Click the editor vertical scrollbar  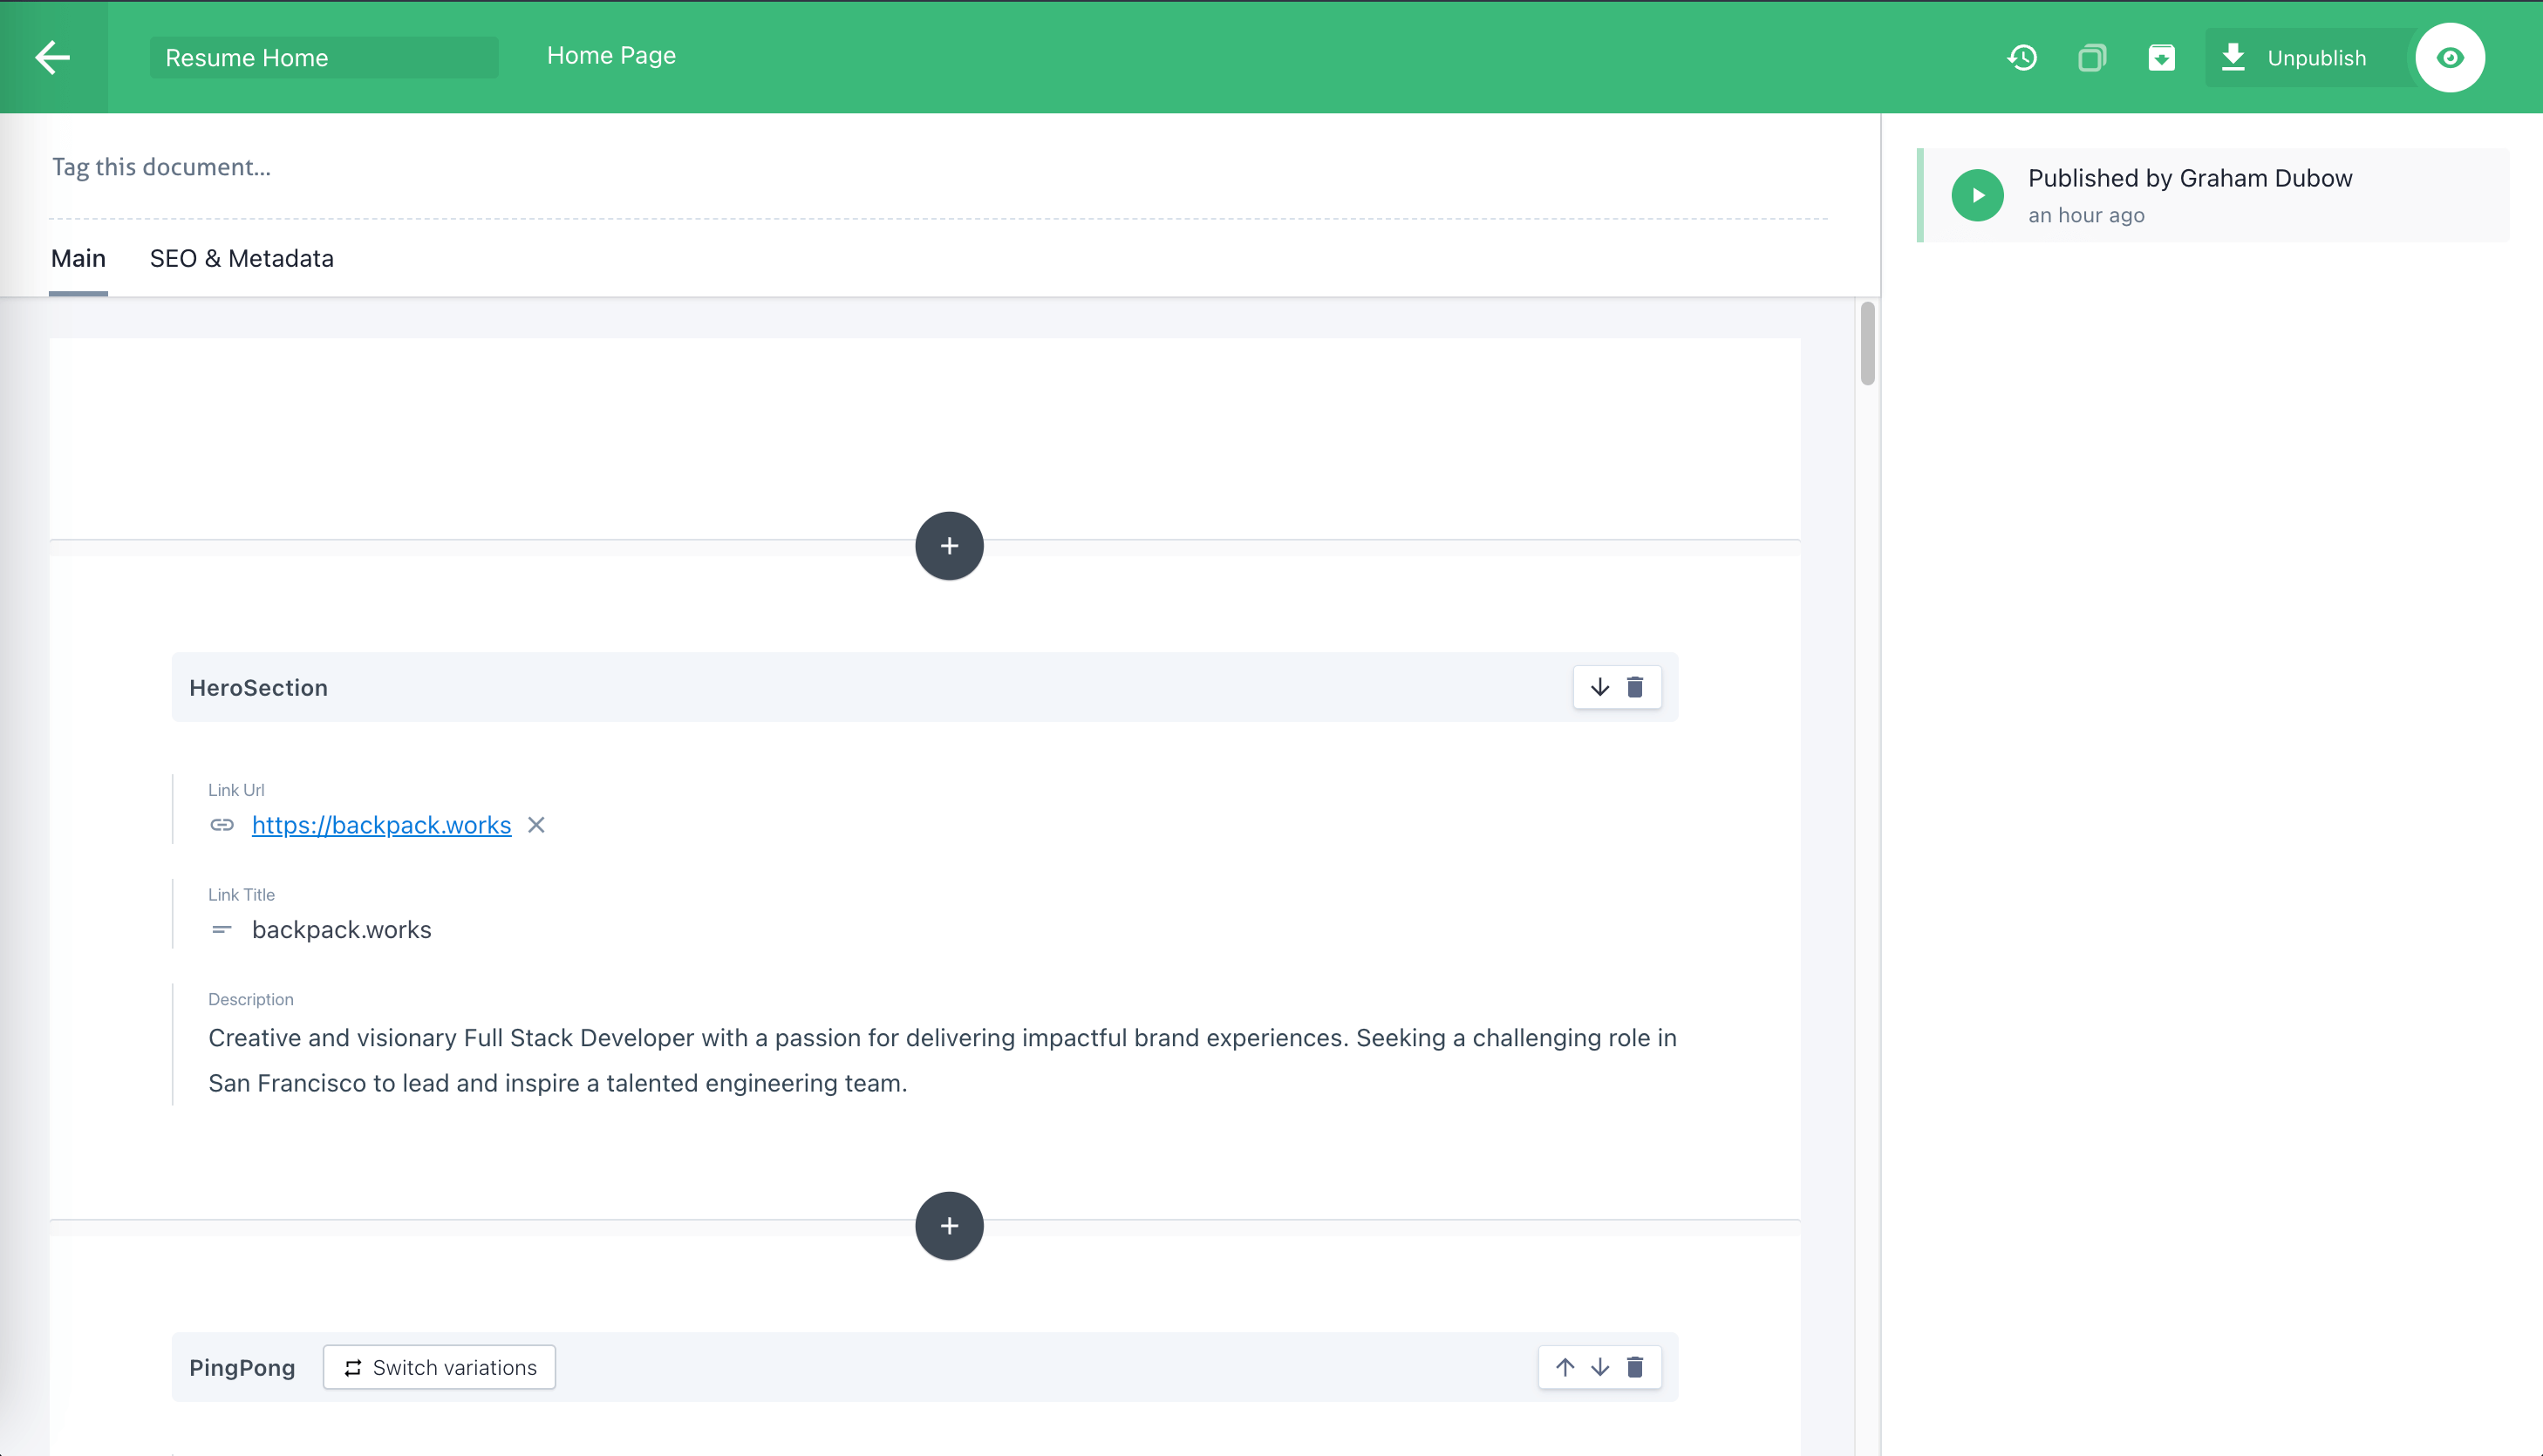tap(1866, 344)
